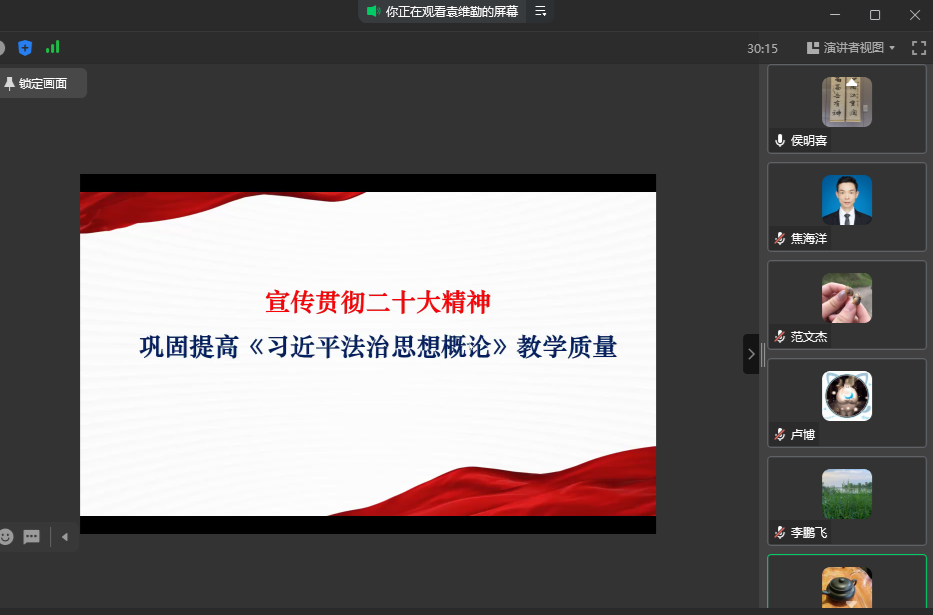Viewport: 933px width, 615px height.
Task: Open the meeting security shield icon
Action: (25, 47)
